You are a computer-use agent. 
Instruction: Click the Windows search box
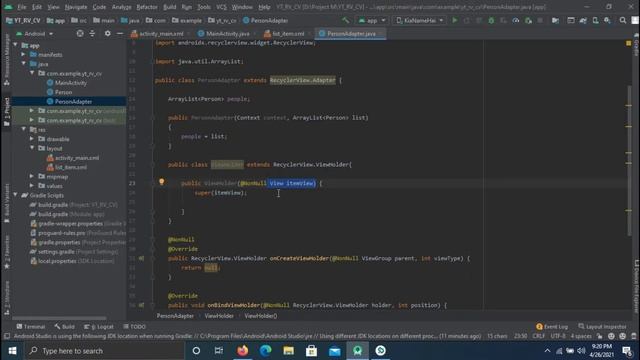(104, 351)
